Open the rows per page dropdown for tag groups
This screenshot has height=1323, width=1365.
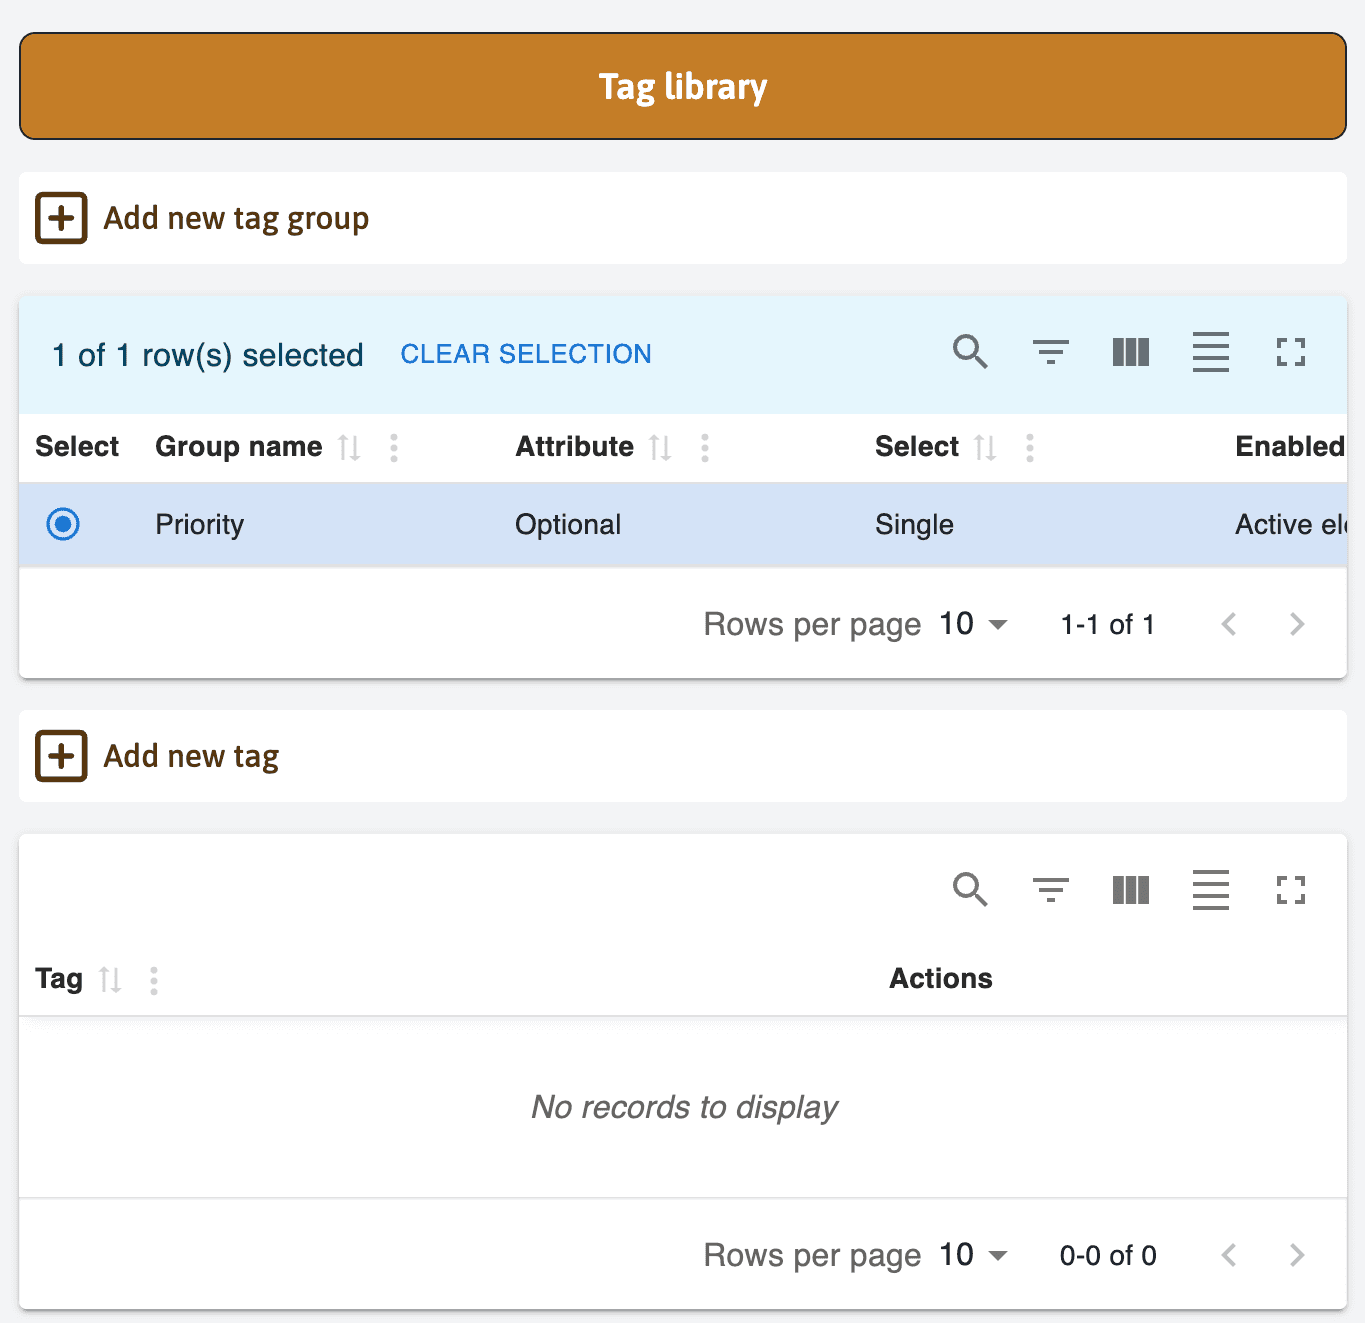tap(972, 623)
